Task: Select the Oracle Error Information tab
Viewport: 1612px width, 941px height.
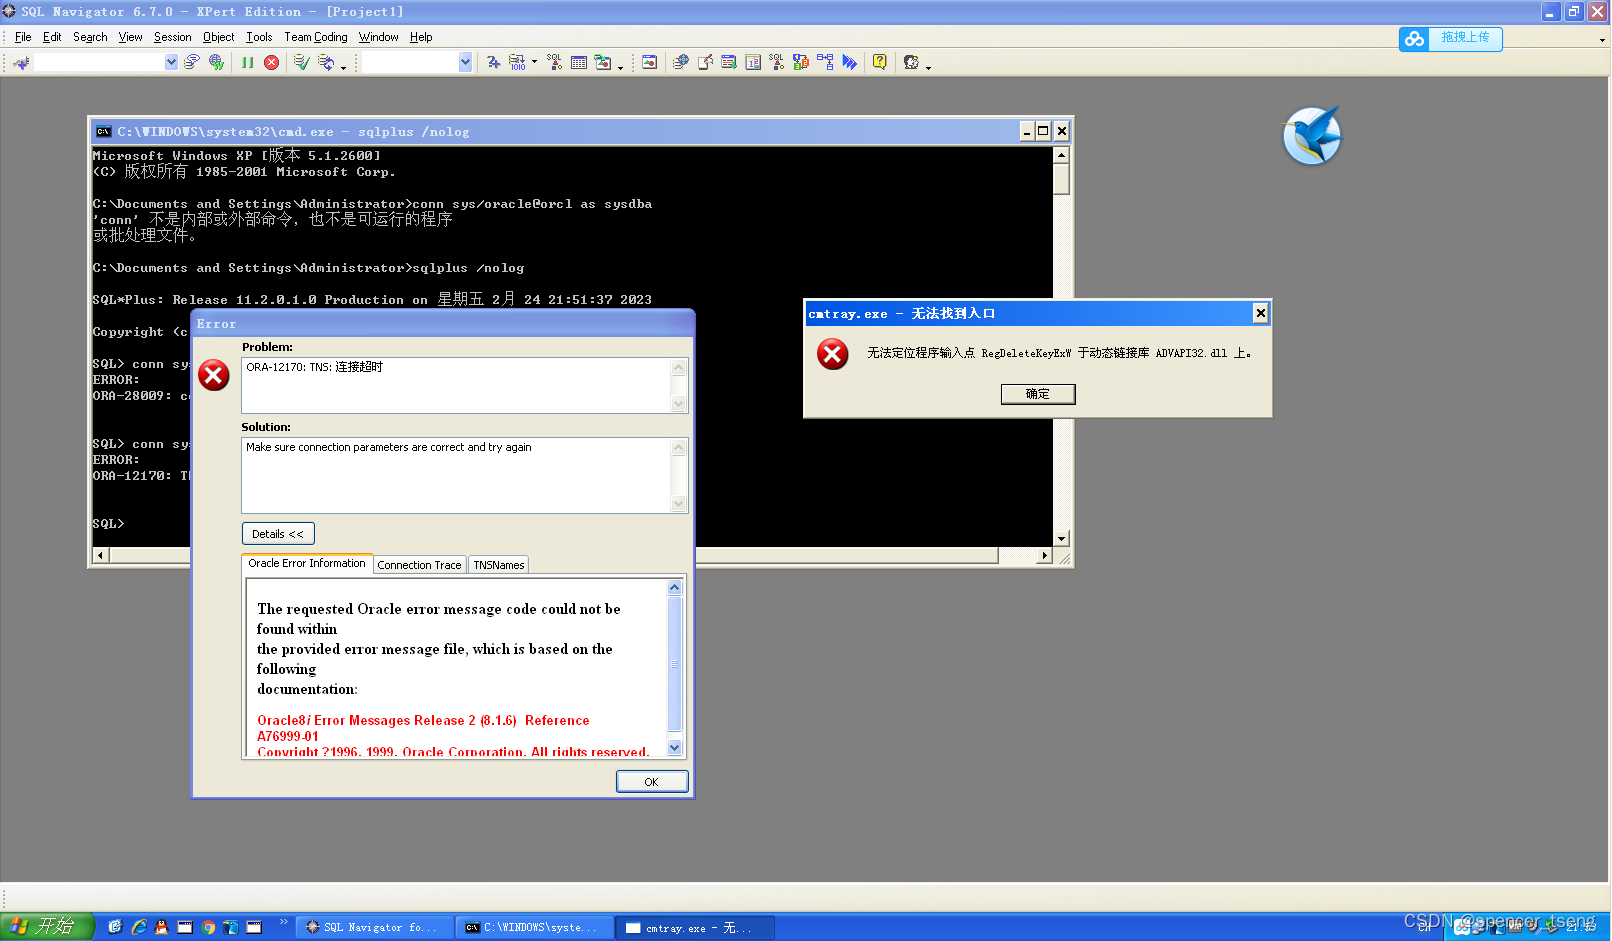Action: point(307,564)
